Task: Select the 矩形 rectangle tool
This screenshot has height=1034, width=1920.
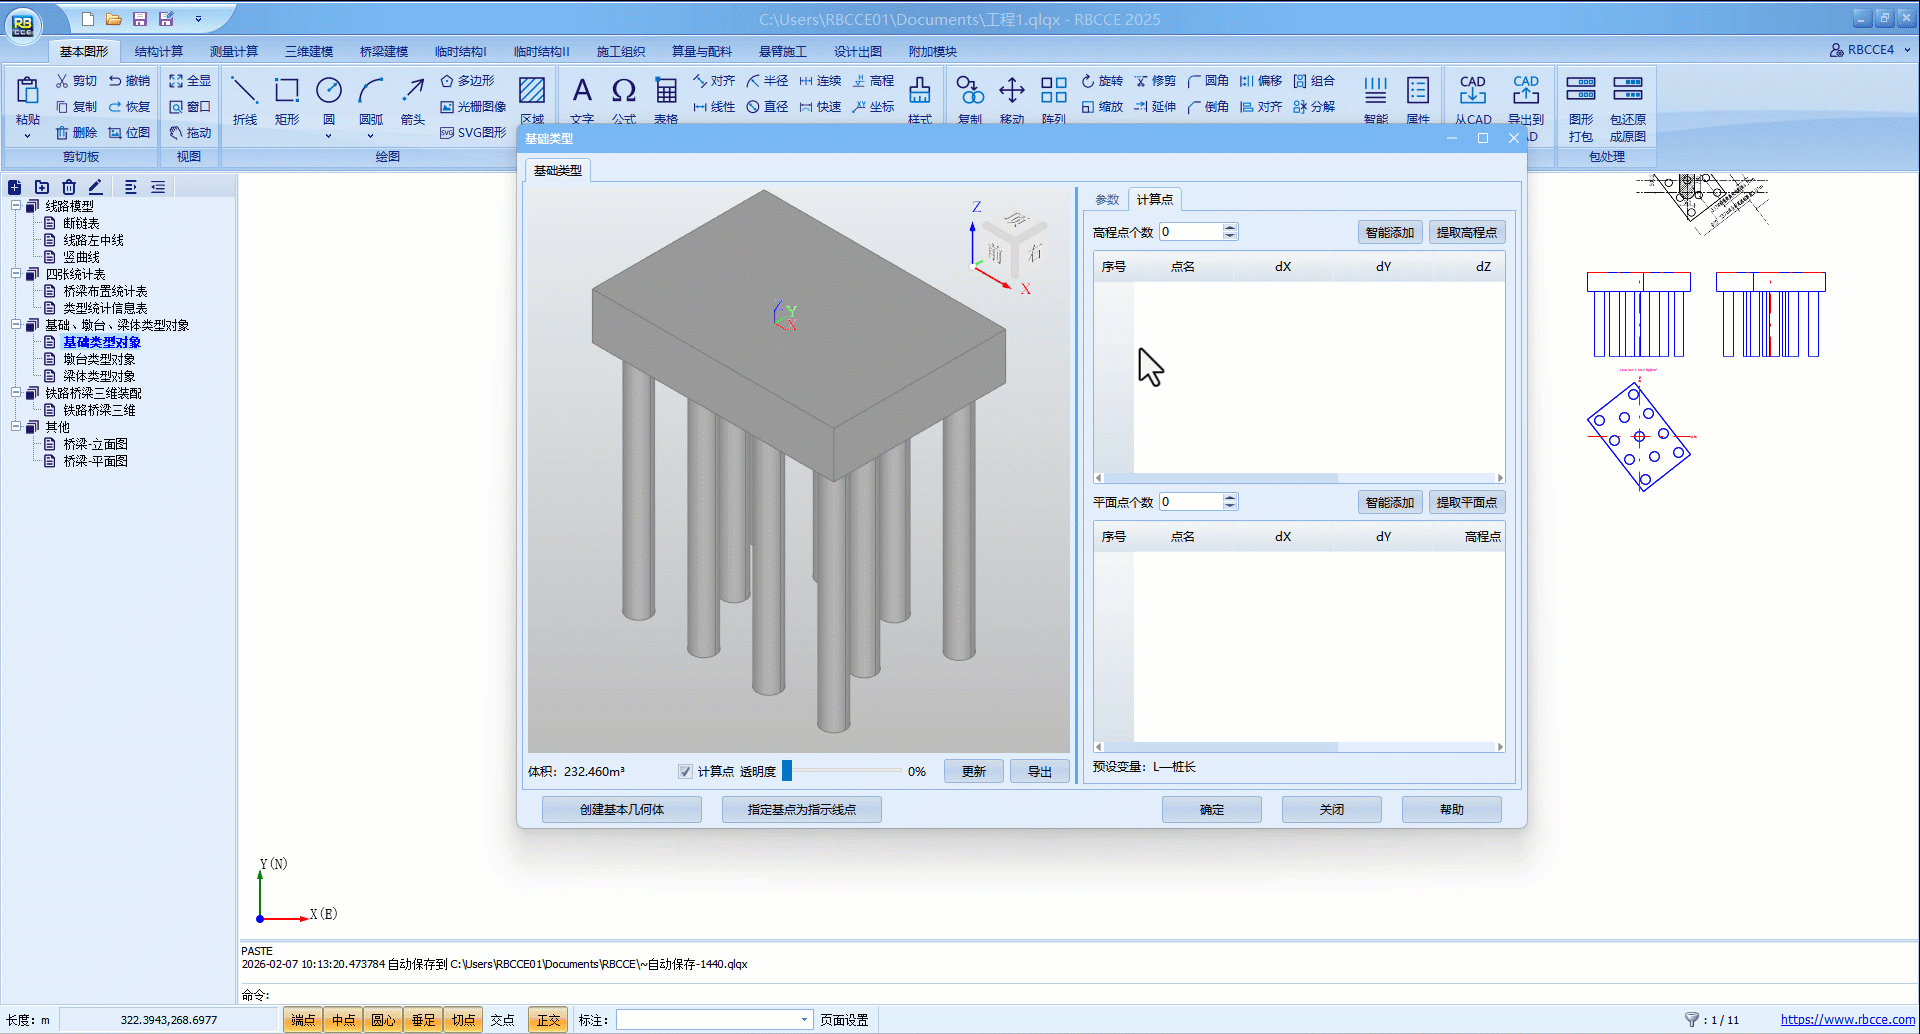Action: tap(287, 100)
